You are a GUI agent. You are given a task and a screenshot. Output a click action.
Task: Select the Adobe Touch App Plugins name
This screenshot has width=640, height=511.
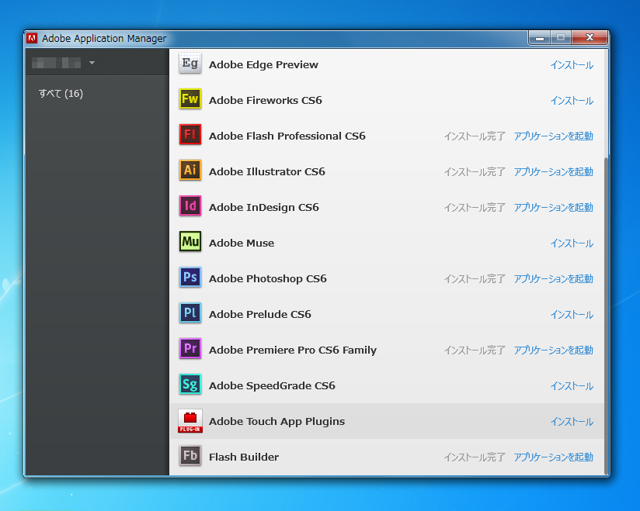(277, 421)
